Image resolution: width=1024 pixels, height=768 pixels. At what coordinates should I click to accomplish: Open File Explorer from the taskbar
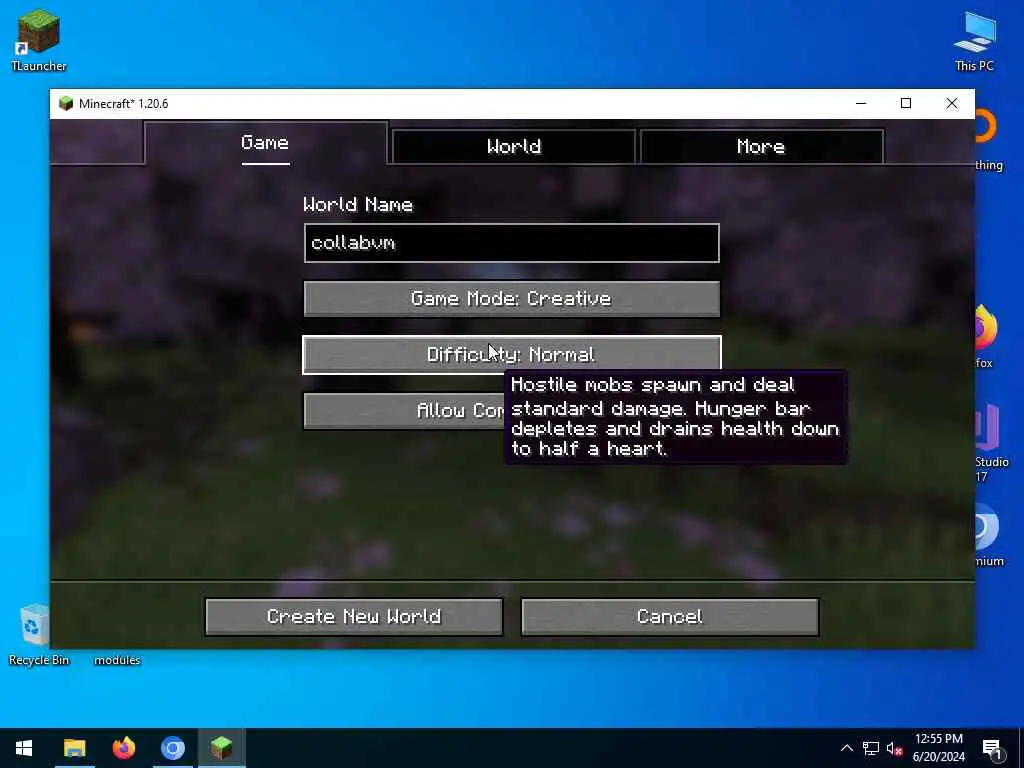point(74,748)
